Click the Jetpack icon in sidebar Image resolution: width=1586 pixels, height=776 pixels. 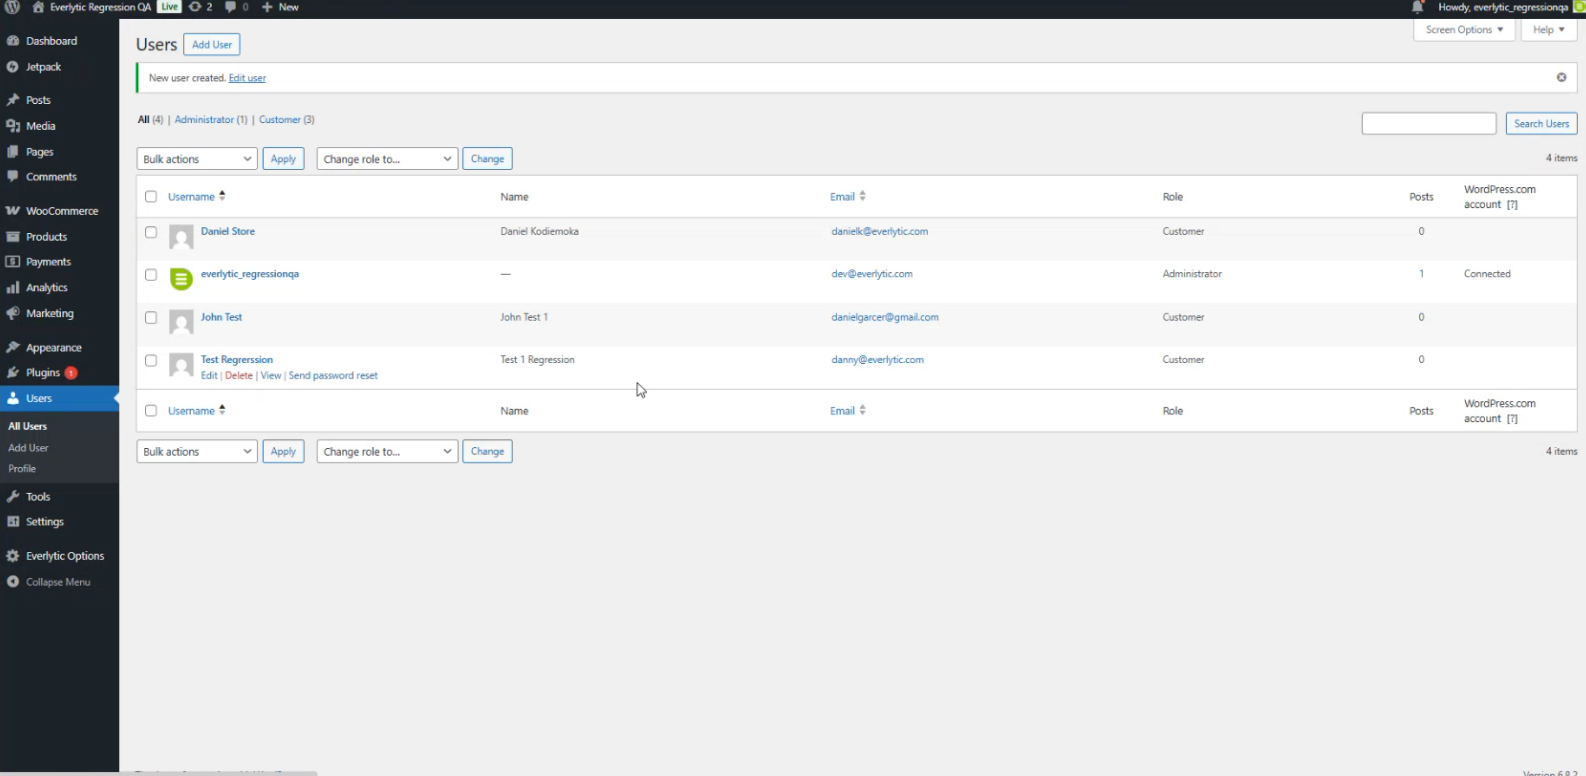coord(13,67)
